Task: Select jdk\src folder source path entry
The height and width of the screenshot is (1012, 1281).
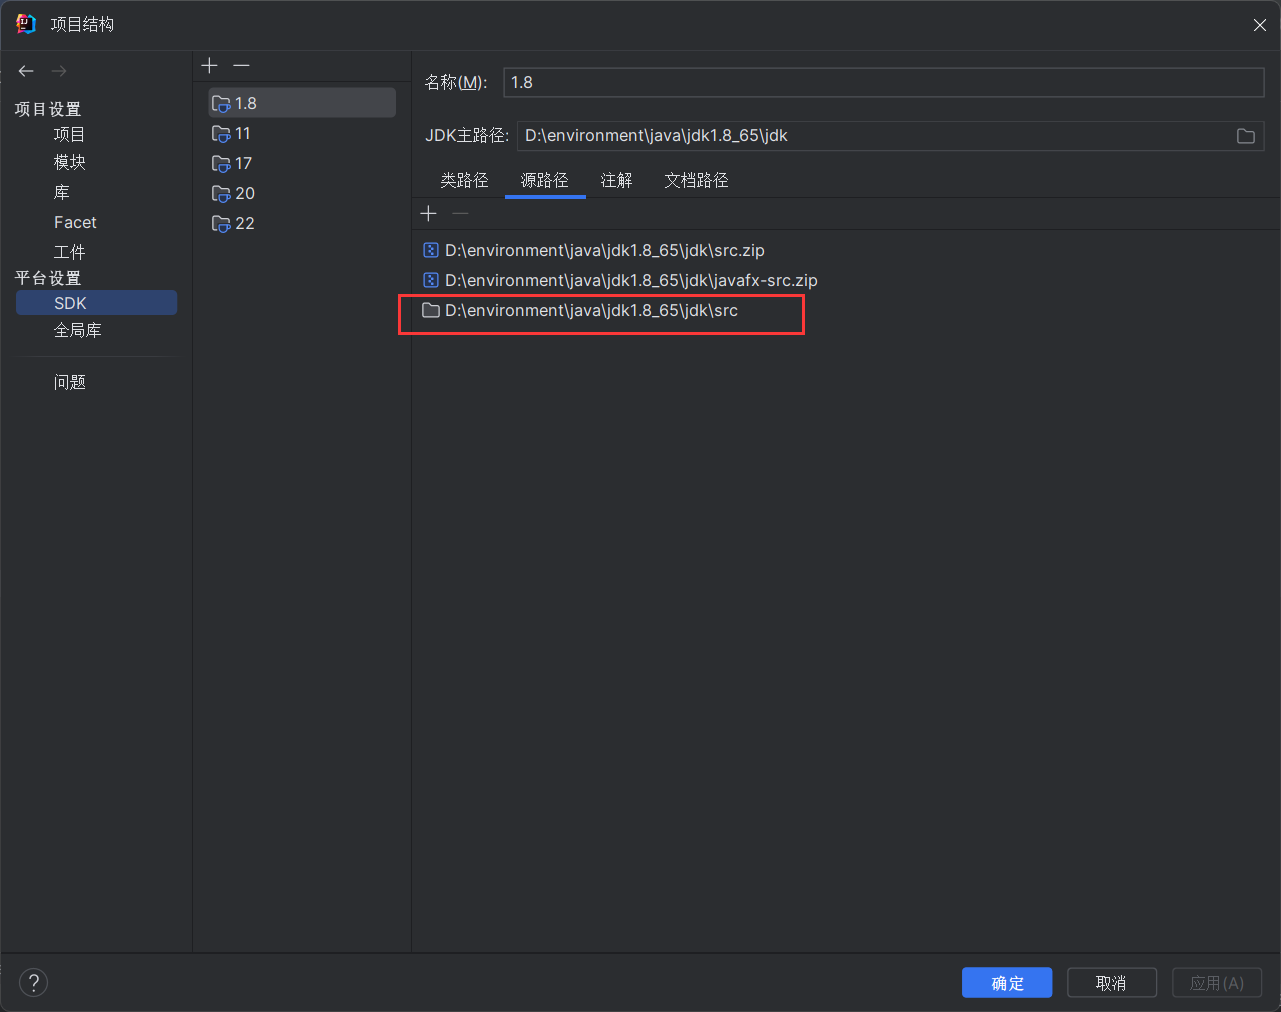Action: (x=580, y=310)
